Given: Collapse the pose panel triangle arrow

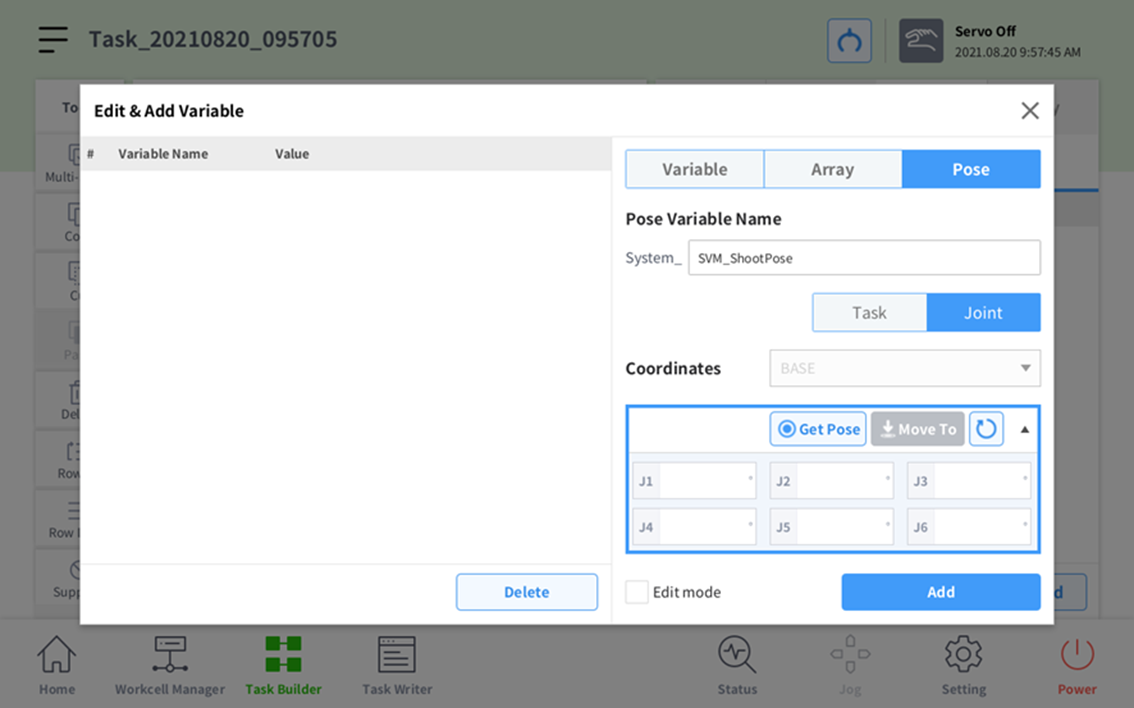Looking at the screenshot, I should coord(1025,429).
